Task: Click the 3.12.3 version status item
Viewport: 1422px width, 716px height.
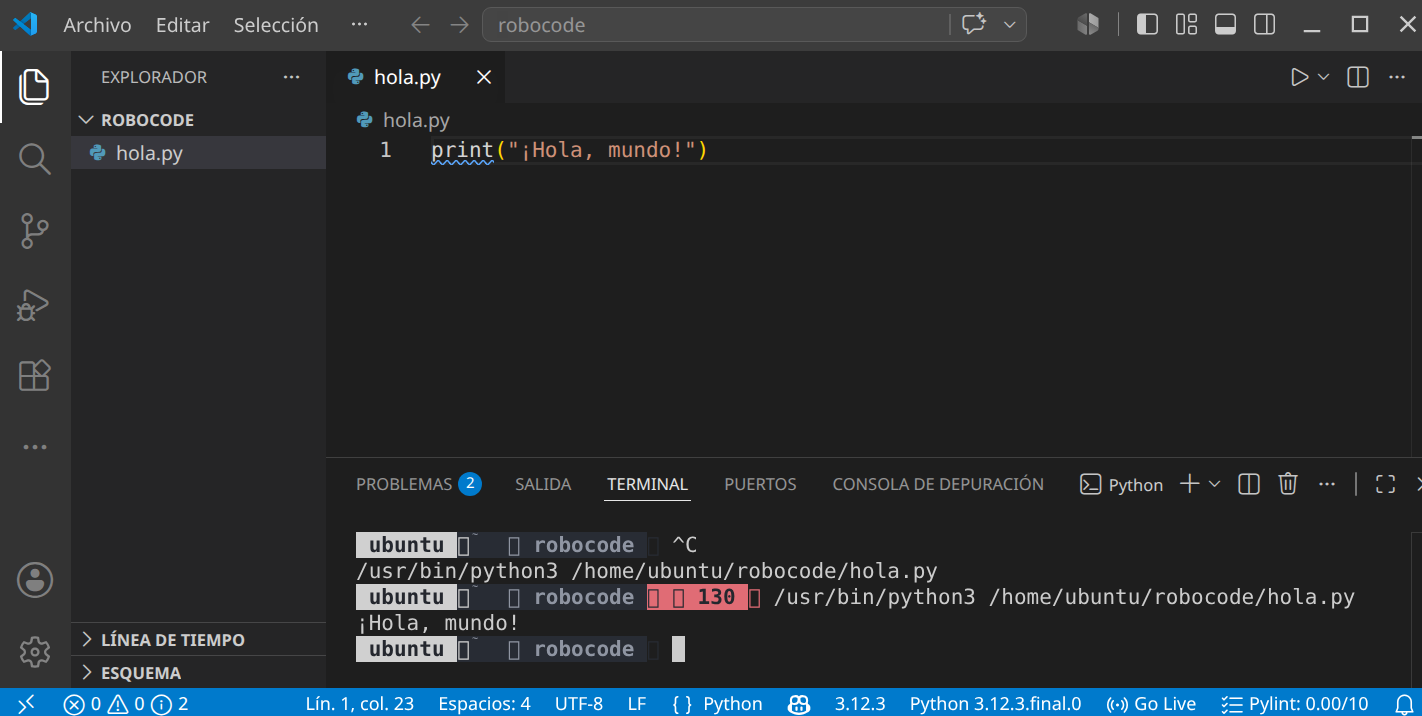Action: click(860, 703)
